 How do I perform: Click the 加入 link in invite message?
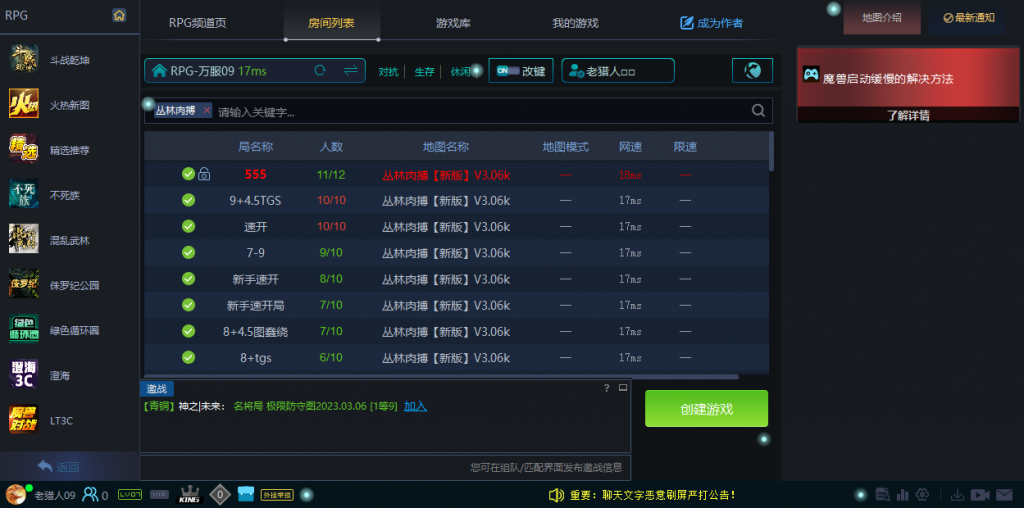[x=415, y=406]
